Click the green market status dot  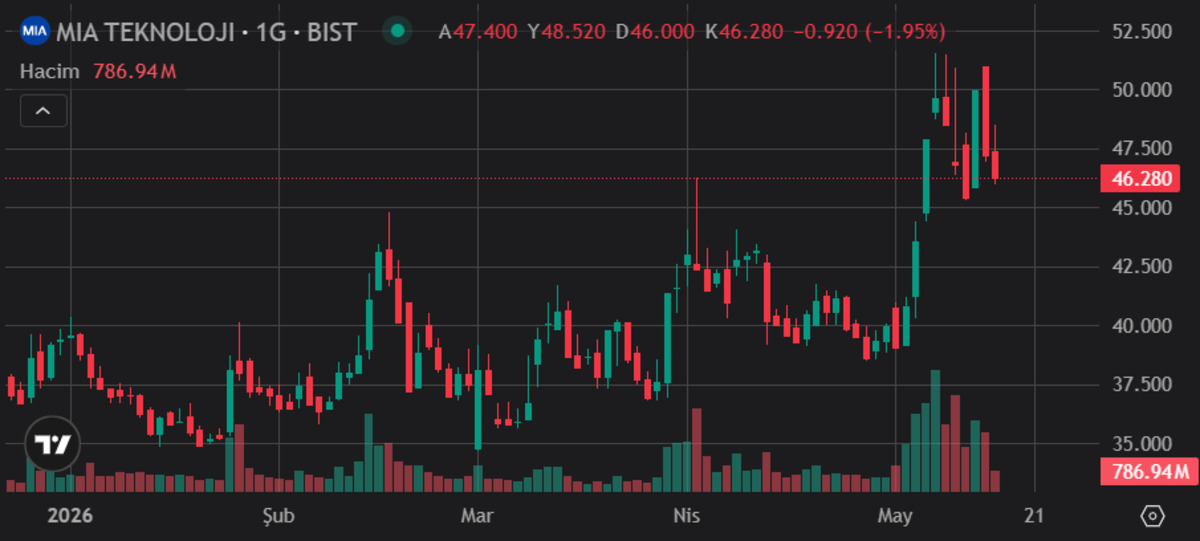pyautogui.click(x=398, y=31)
